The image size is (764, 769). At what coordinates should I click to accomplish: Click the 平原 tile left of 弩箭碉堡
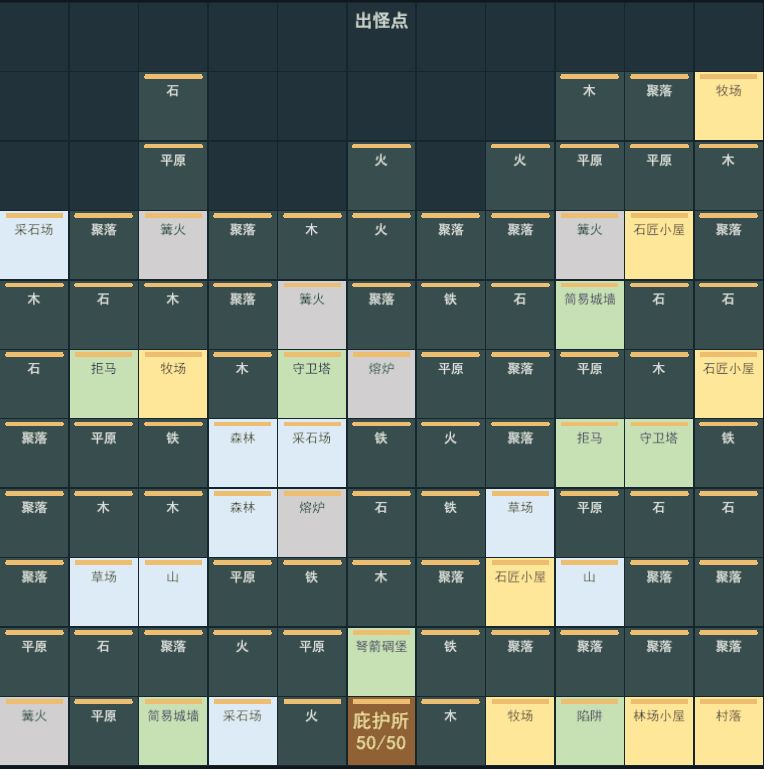(x=311, y=661)
